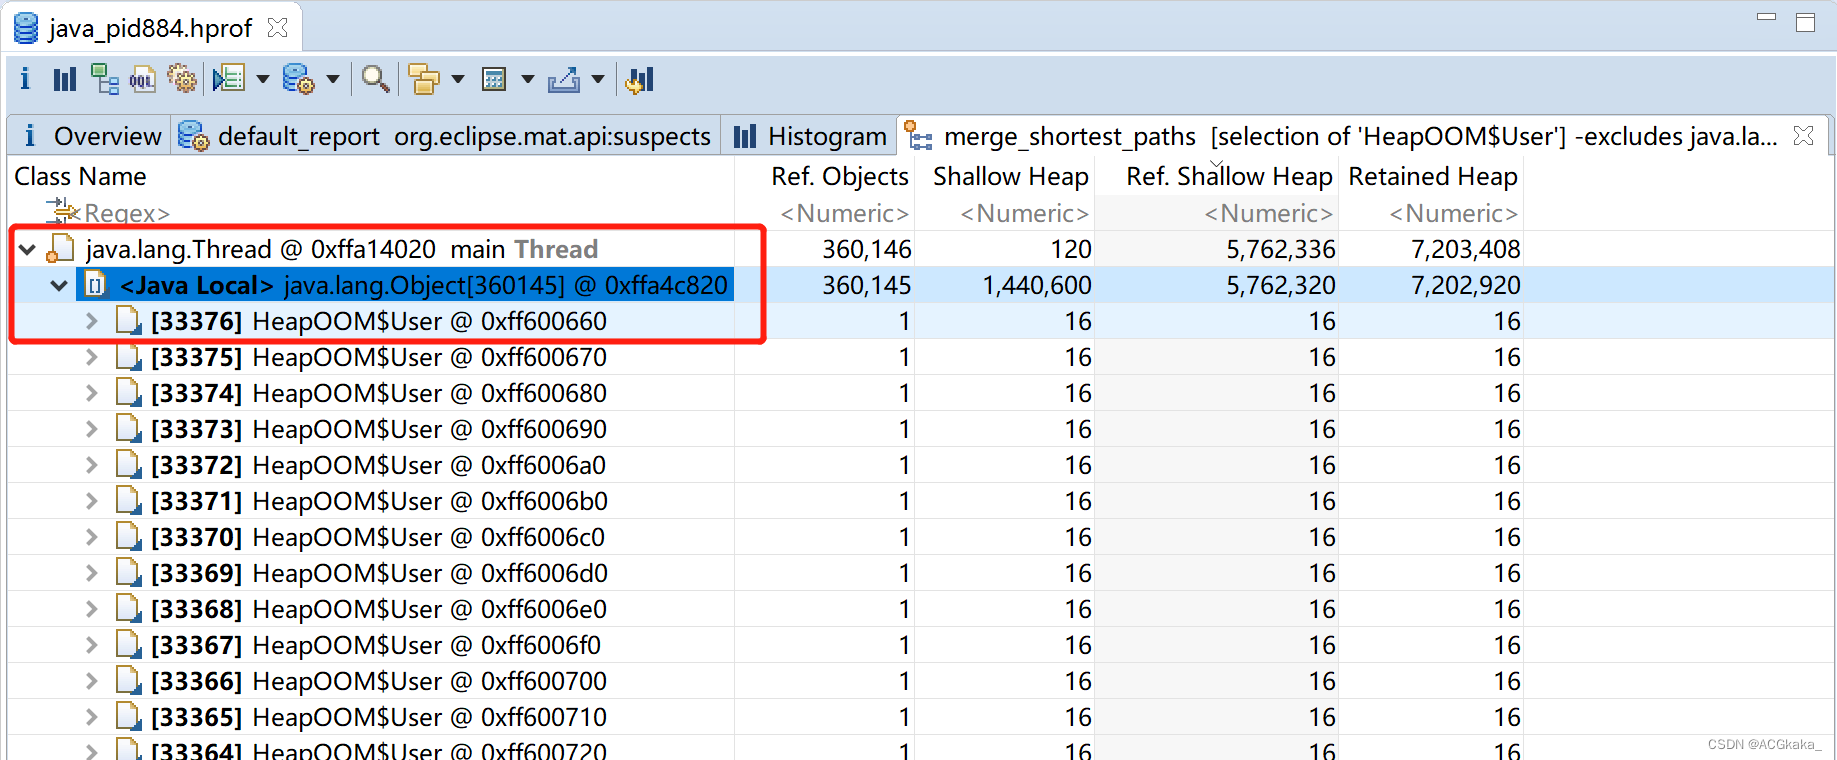Expand the [33371] HeapOOM$User node
The height and width of the screenshot is (760, 1837).
(92, 501)
